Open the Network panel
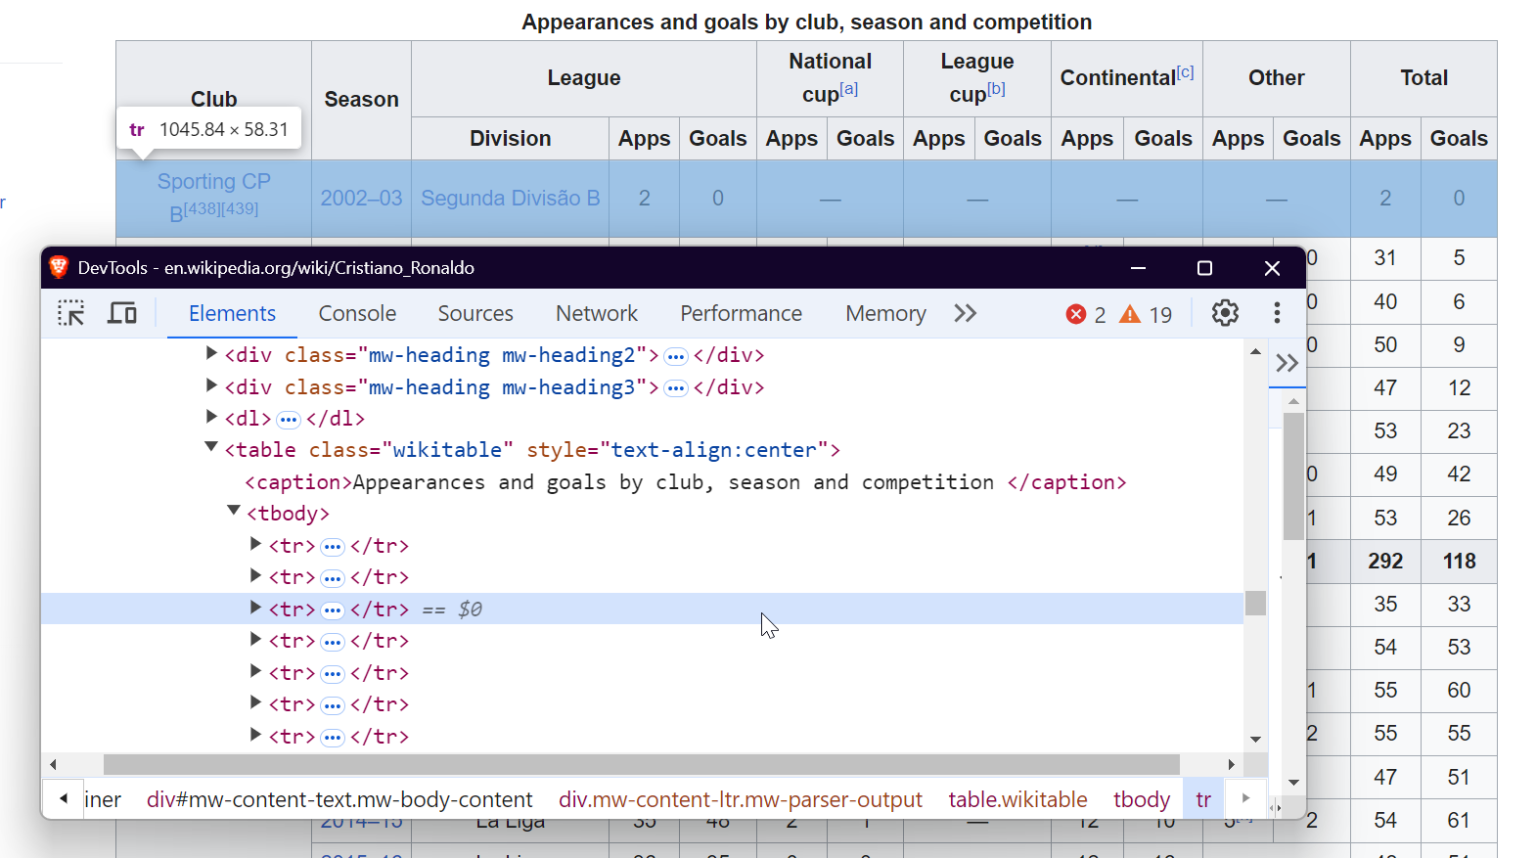The height and width of the screenshot is (858, 1536). pyautogui.click(x=596, y=313)
